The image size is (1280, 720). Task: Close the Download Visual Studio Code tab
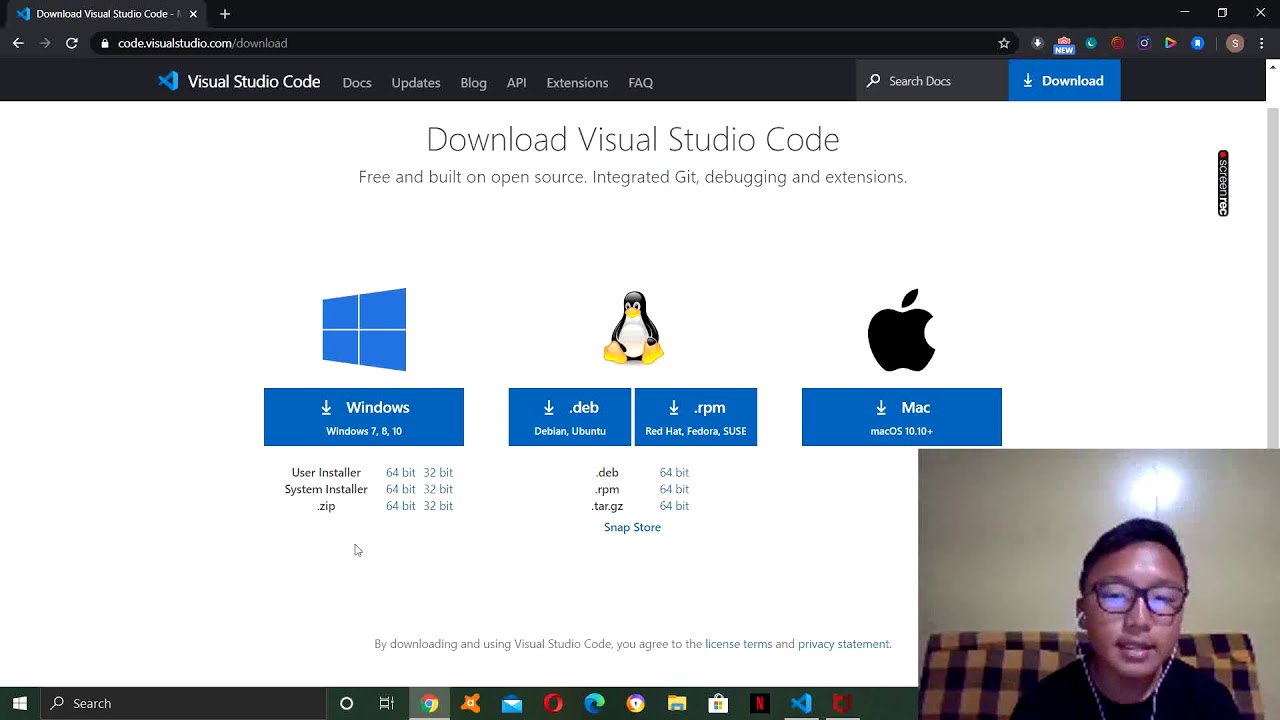193,14
